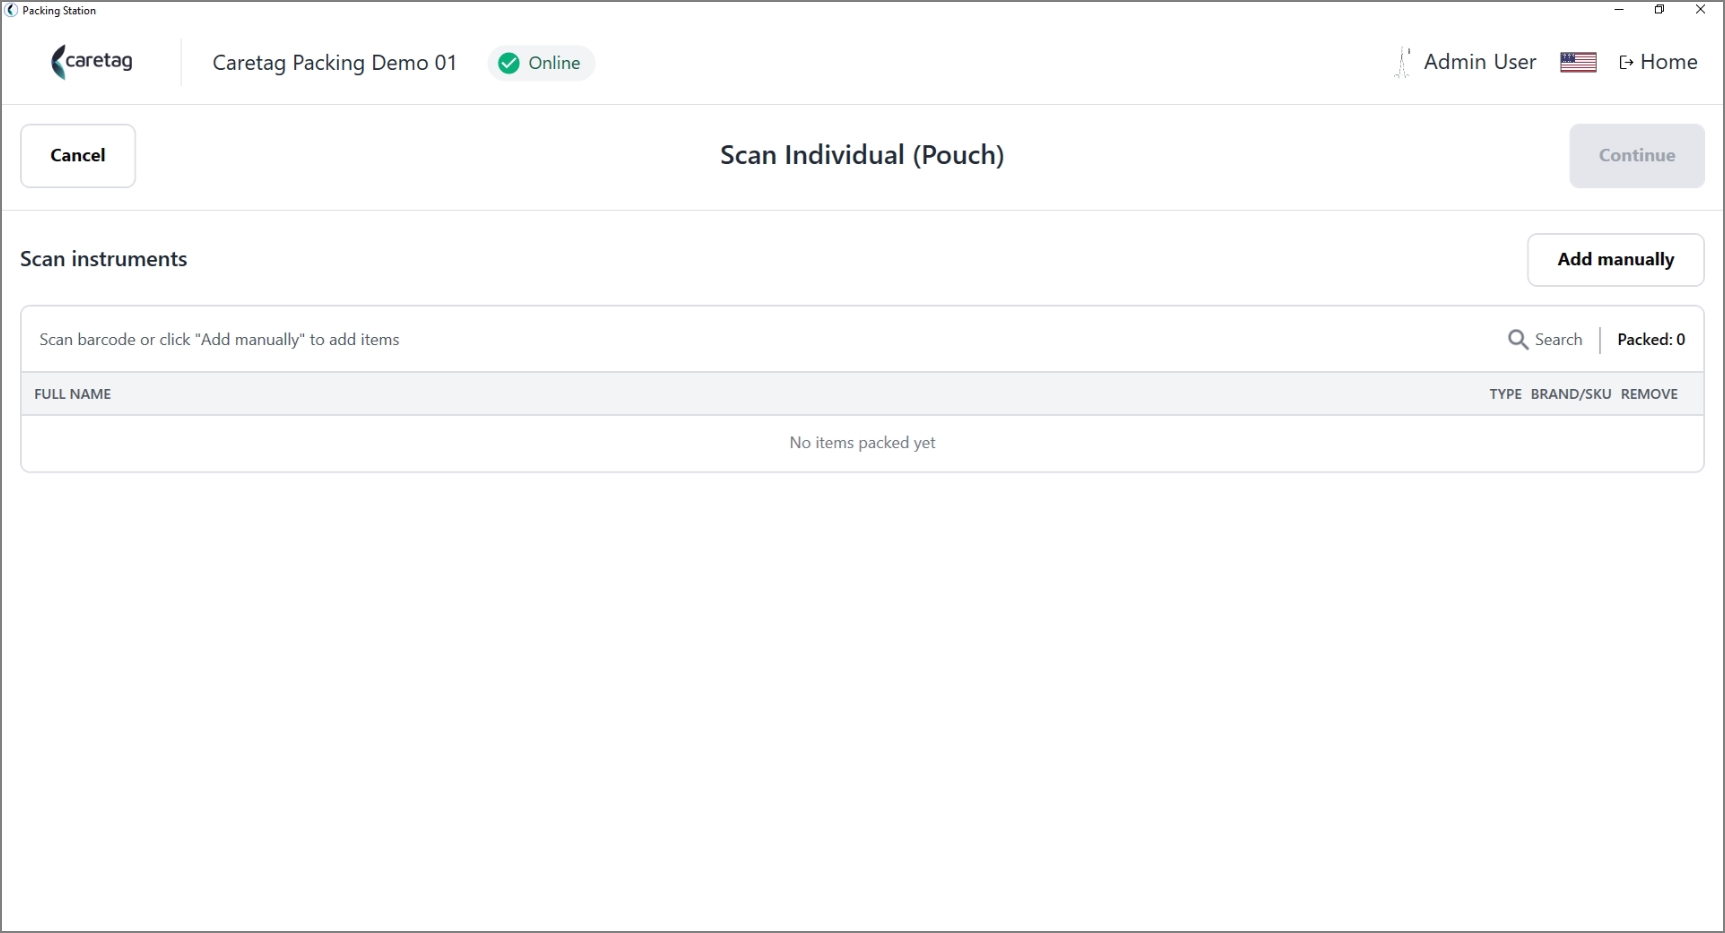Select the US flag language icon
Viewport: 1725px width, 933px height.
1578,62
